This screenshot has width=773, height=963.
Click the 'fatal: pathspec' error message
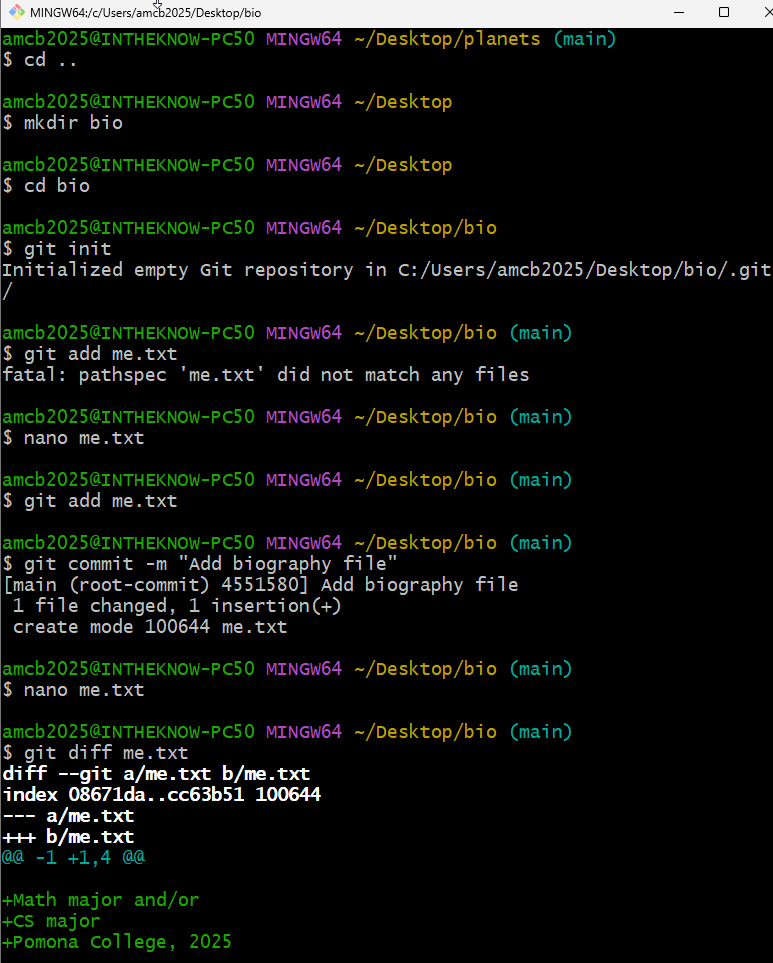point(266,375)
